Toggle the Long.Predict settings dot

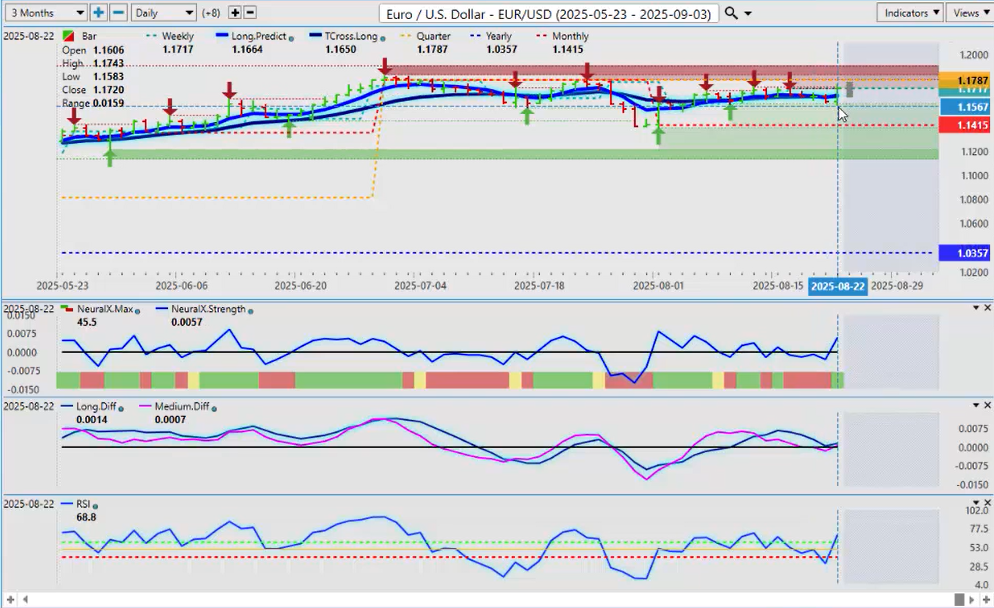[x=291, y=37]
